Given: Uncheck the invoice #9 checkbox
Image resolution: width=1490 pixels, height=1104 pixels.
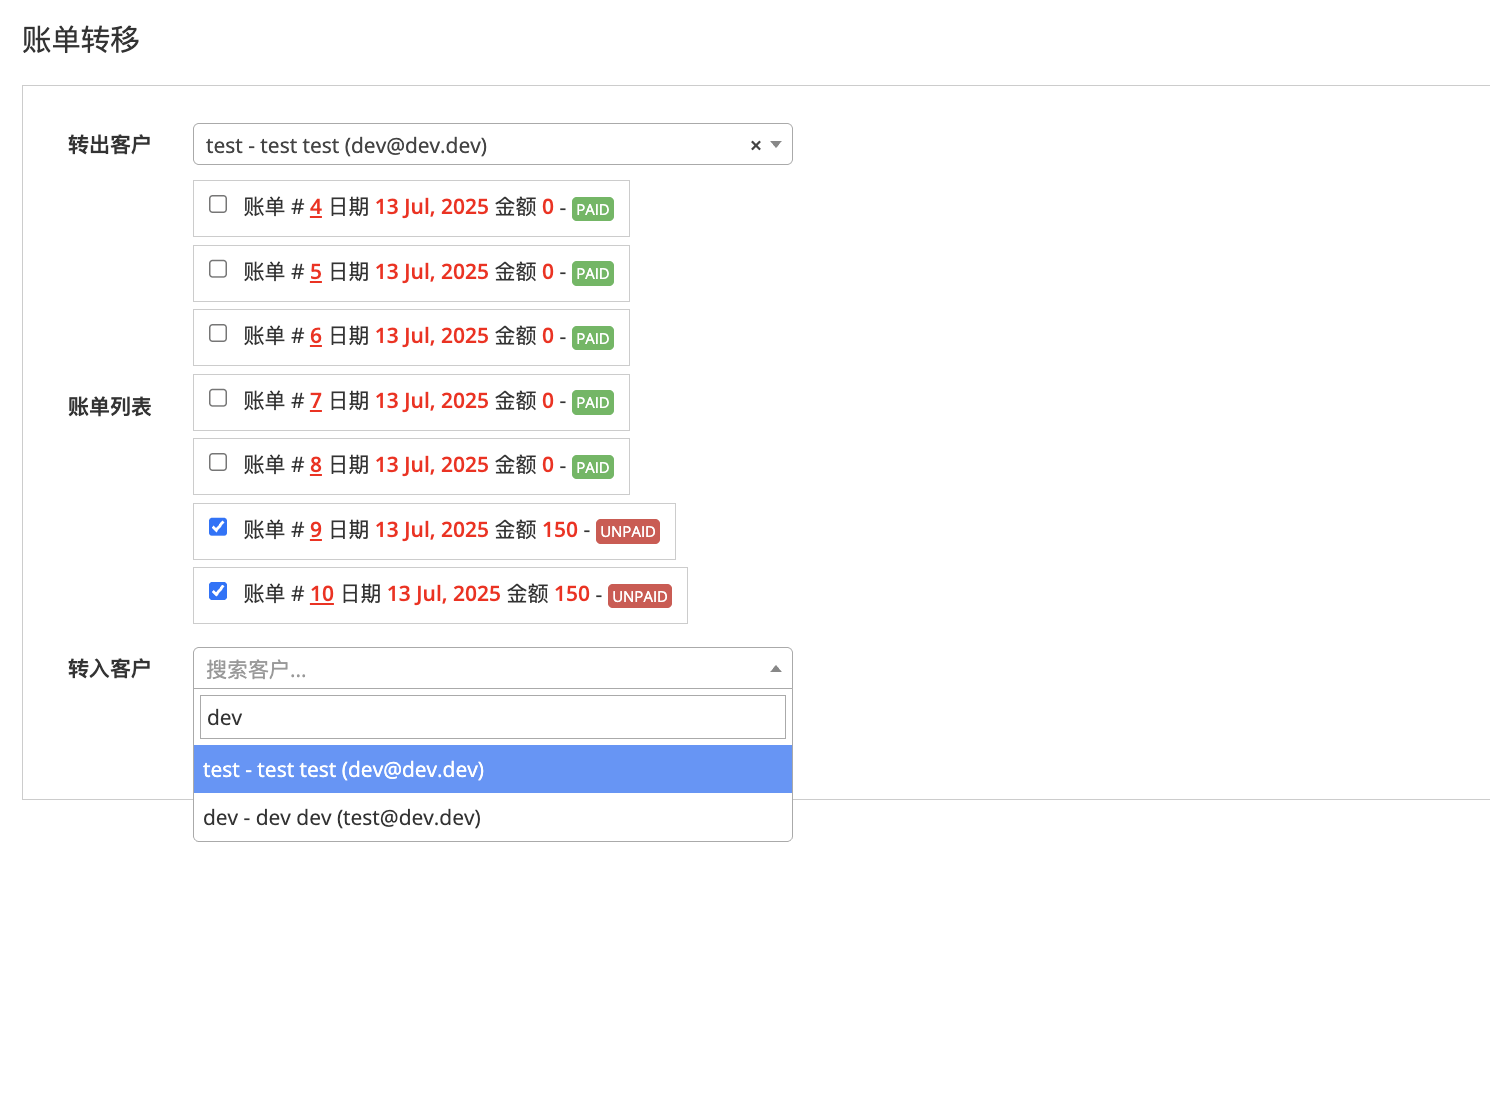Looking at the screenshot, I should [x=218, y=527].
